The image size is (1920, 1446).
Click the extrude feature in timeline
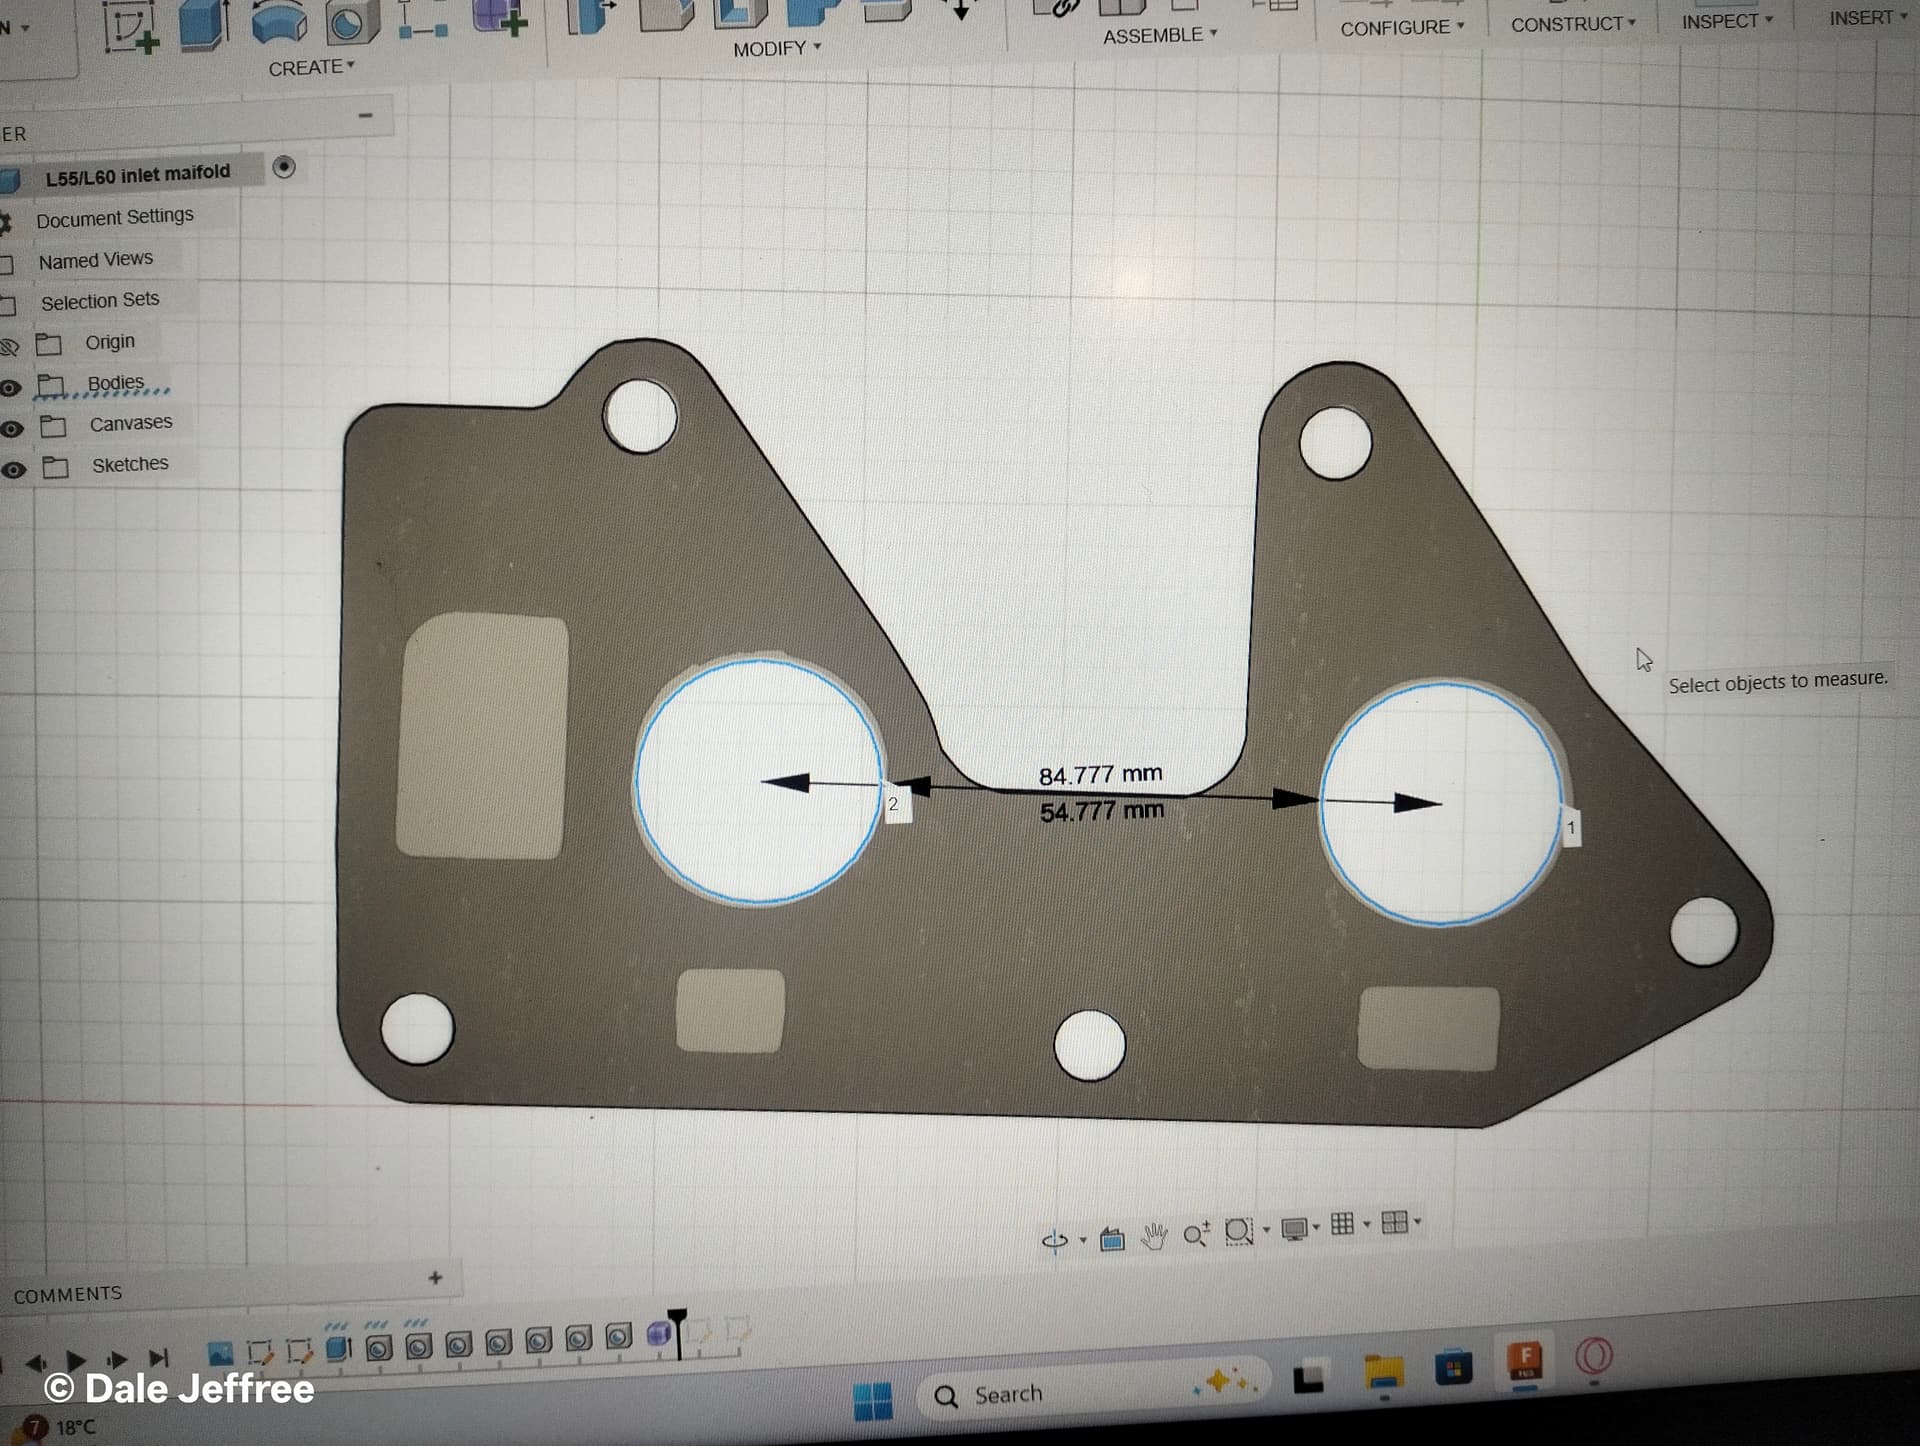click(338, 1349)
